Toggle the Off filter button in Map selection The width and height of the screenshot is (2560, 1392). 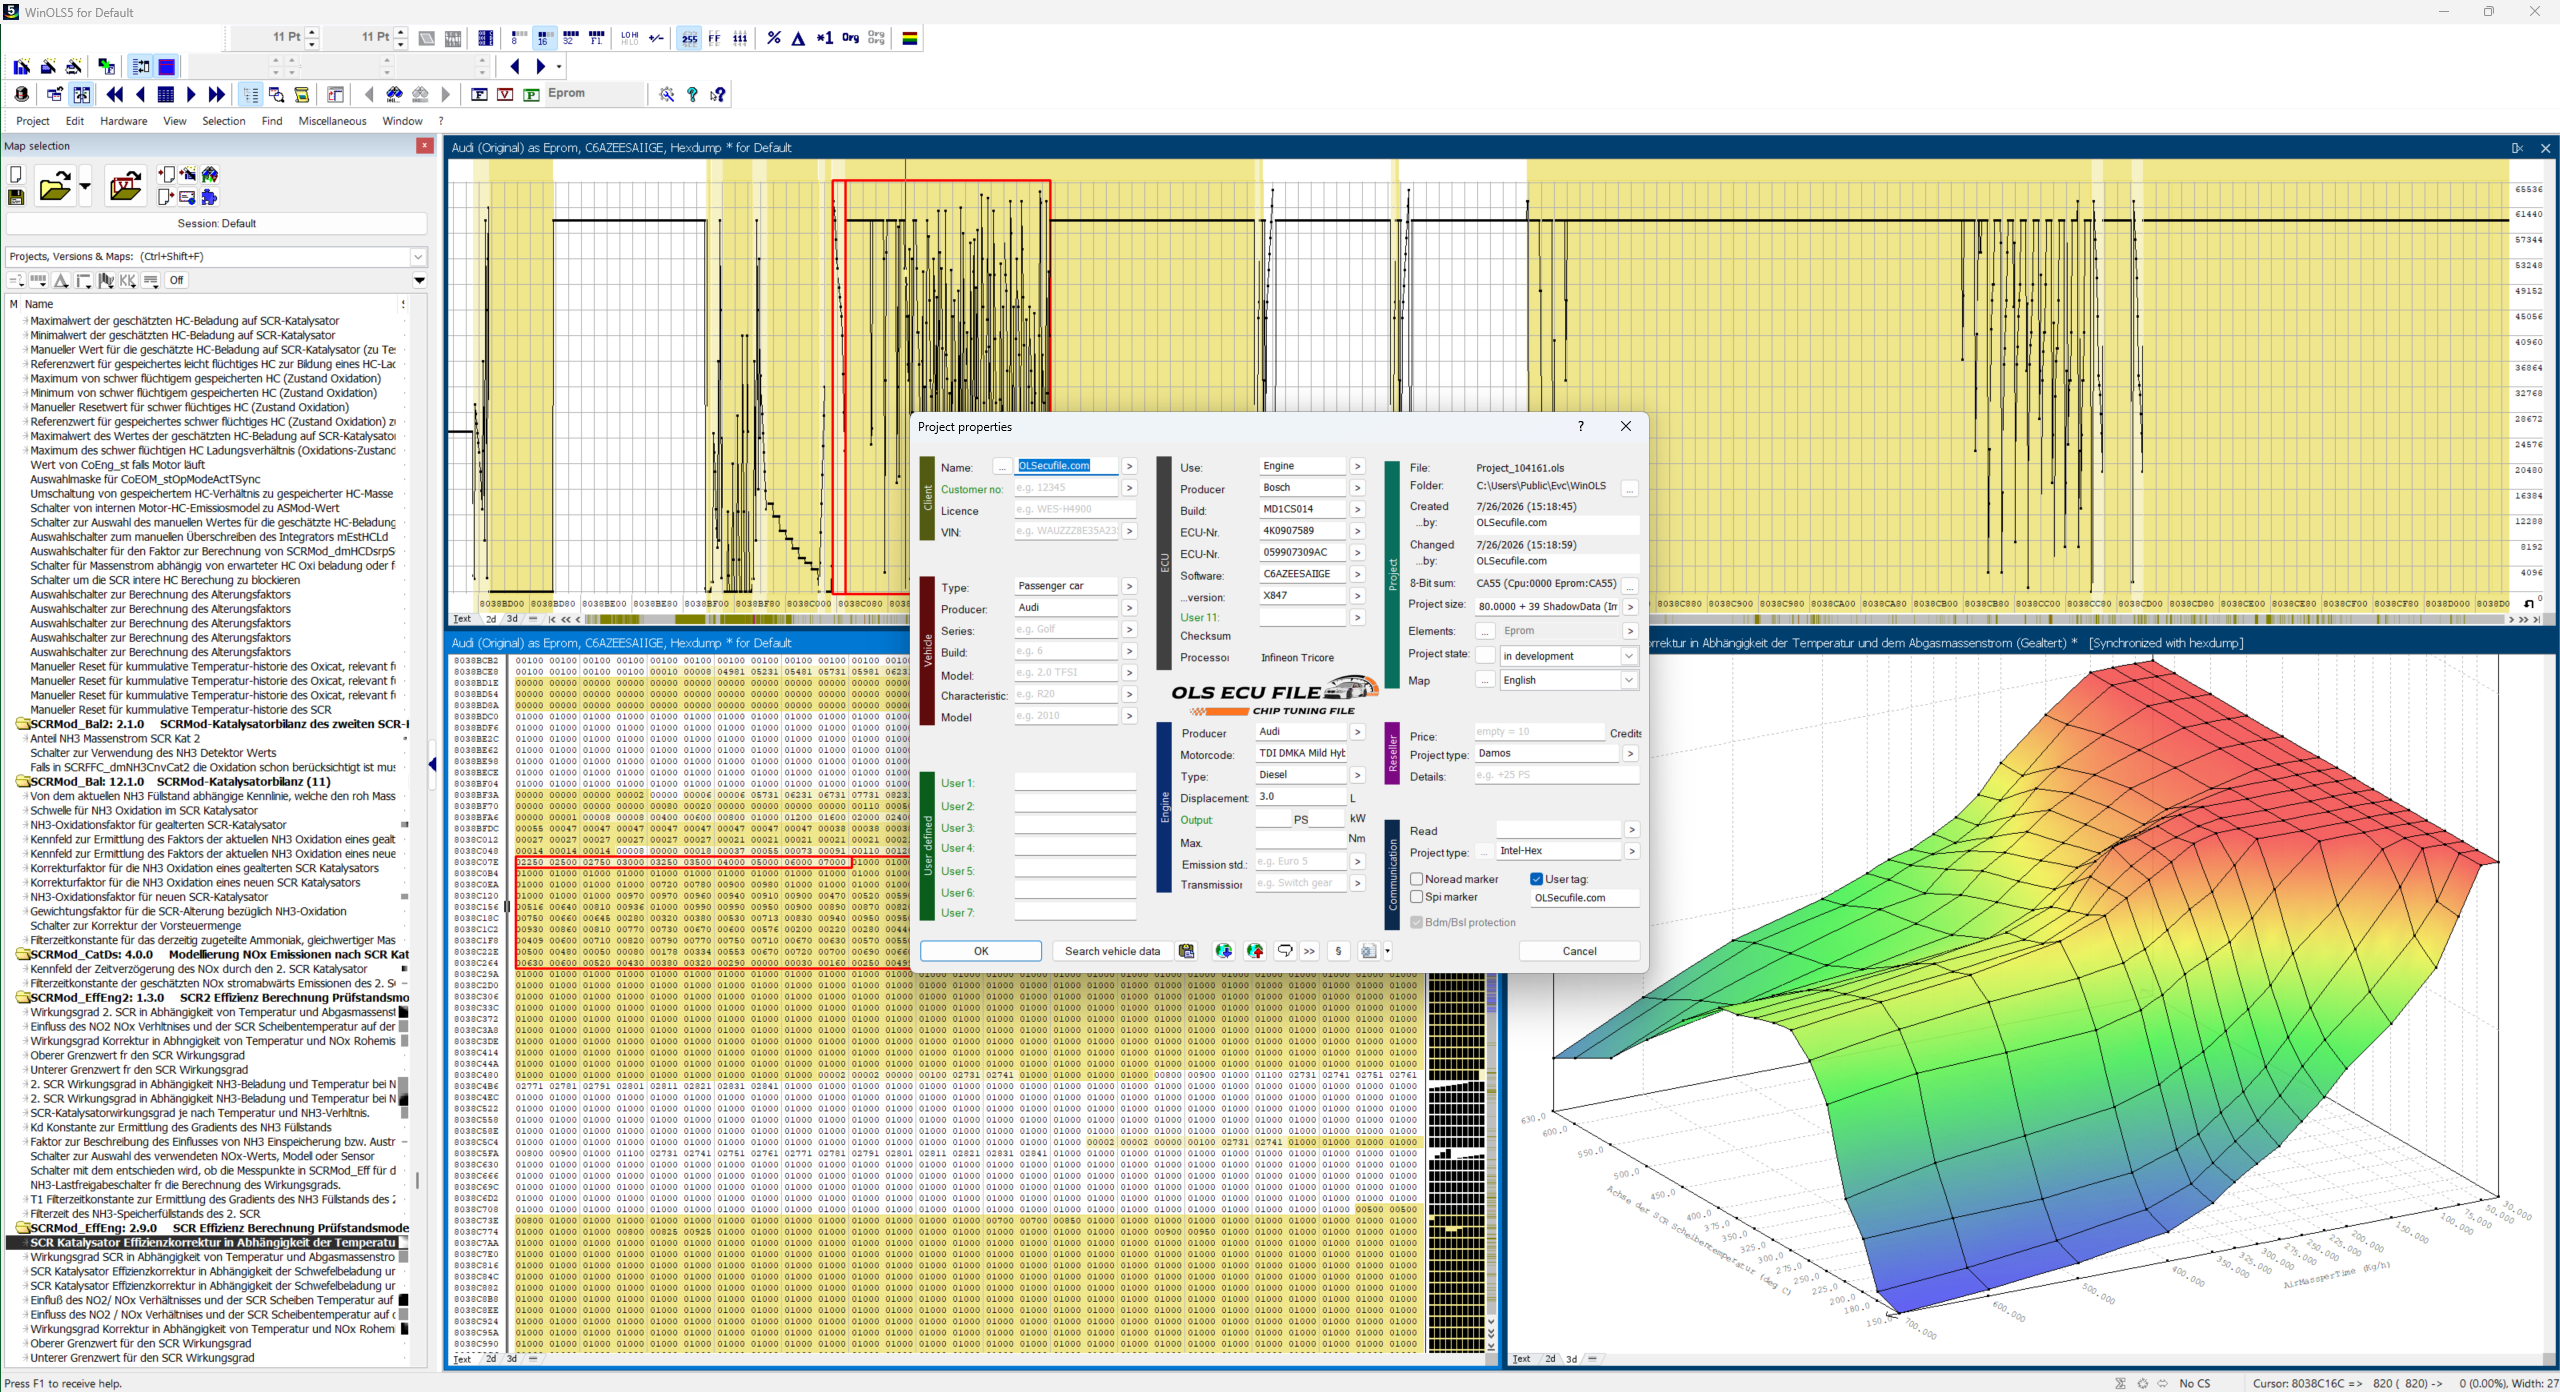(x=176, y=281)
